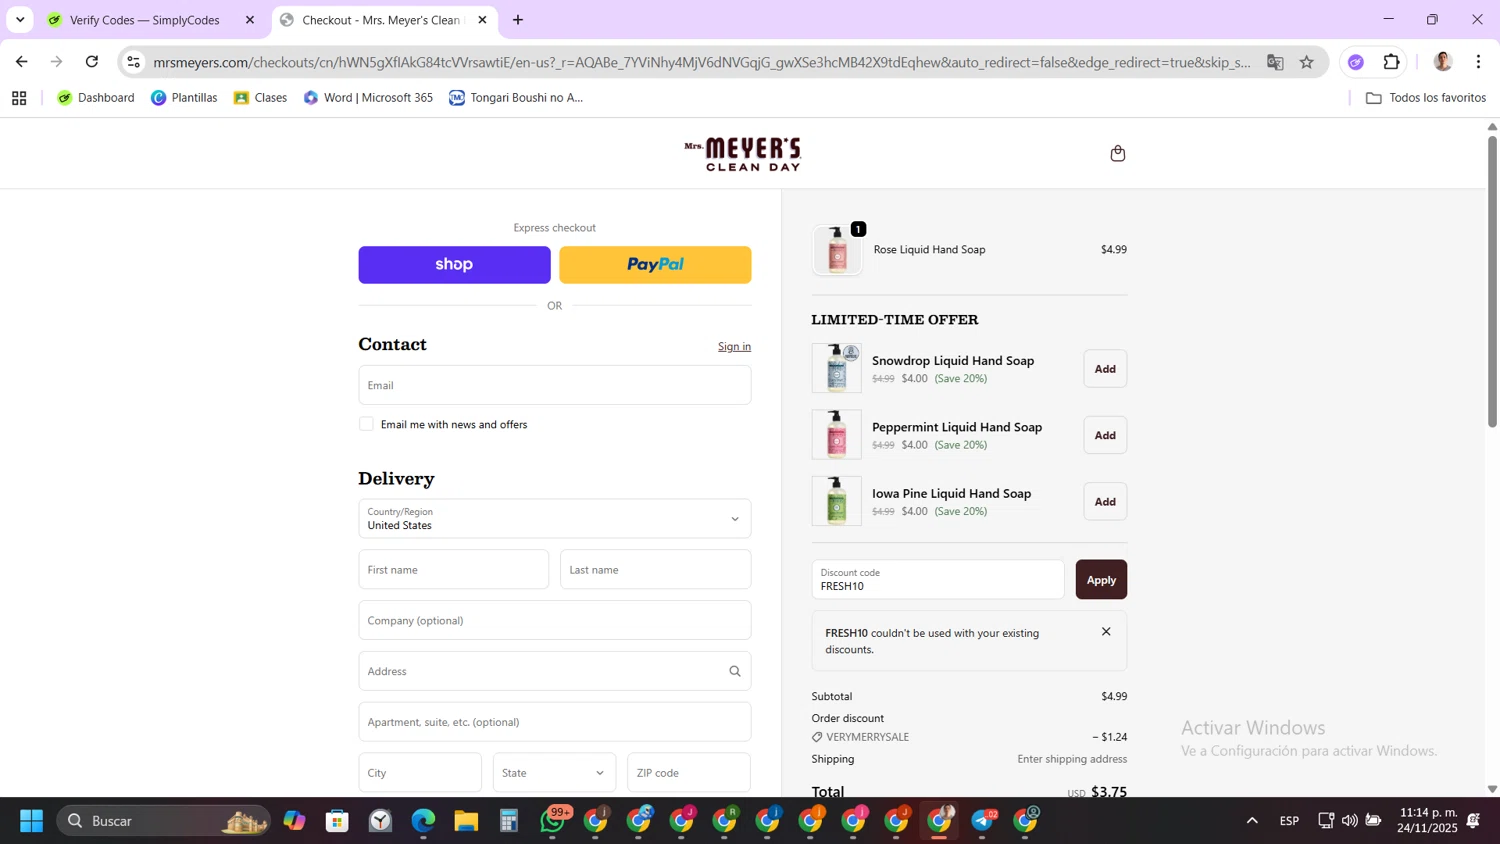Click the Snowdrop Liquid Hand Soap thumbnail

[x=837, y=369]
